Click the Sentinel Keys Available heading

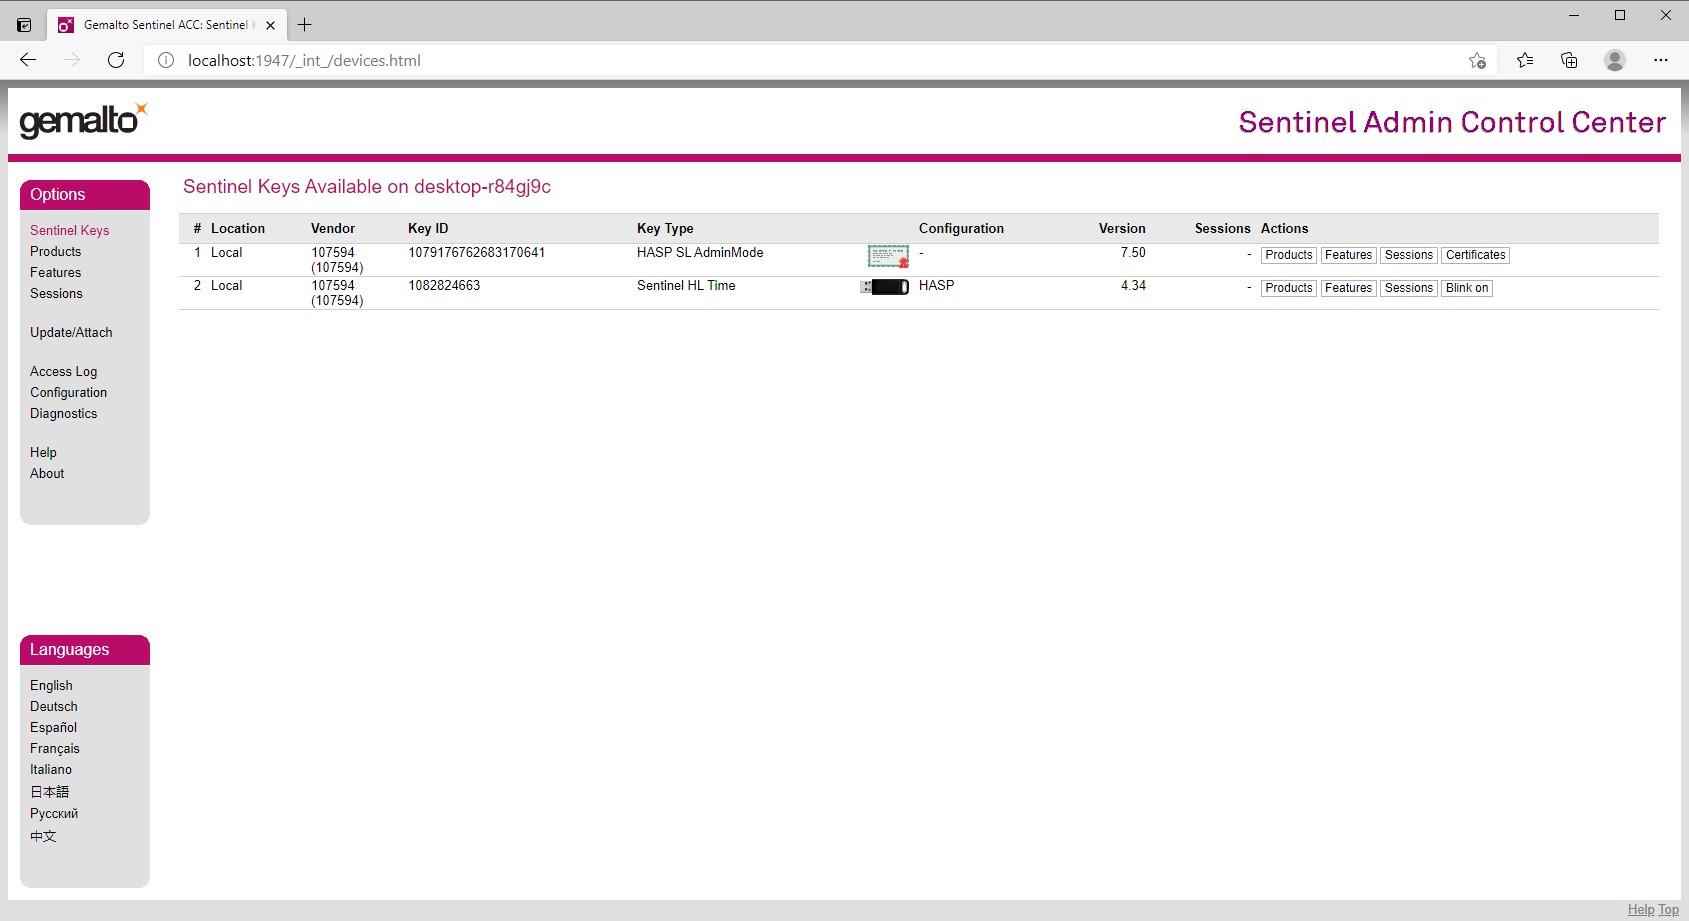[367, 187]
